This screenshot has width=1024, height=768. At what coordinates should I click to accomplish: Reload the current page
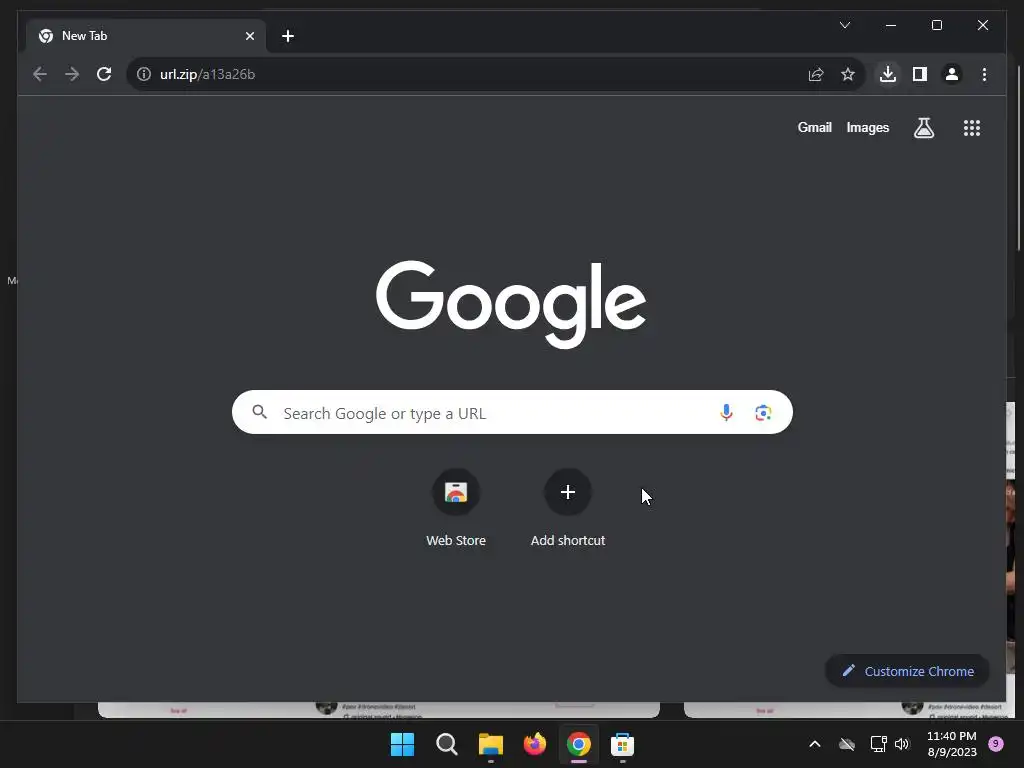point(104,74)
